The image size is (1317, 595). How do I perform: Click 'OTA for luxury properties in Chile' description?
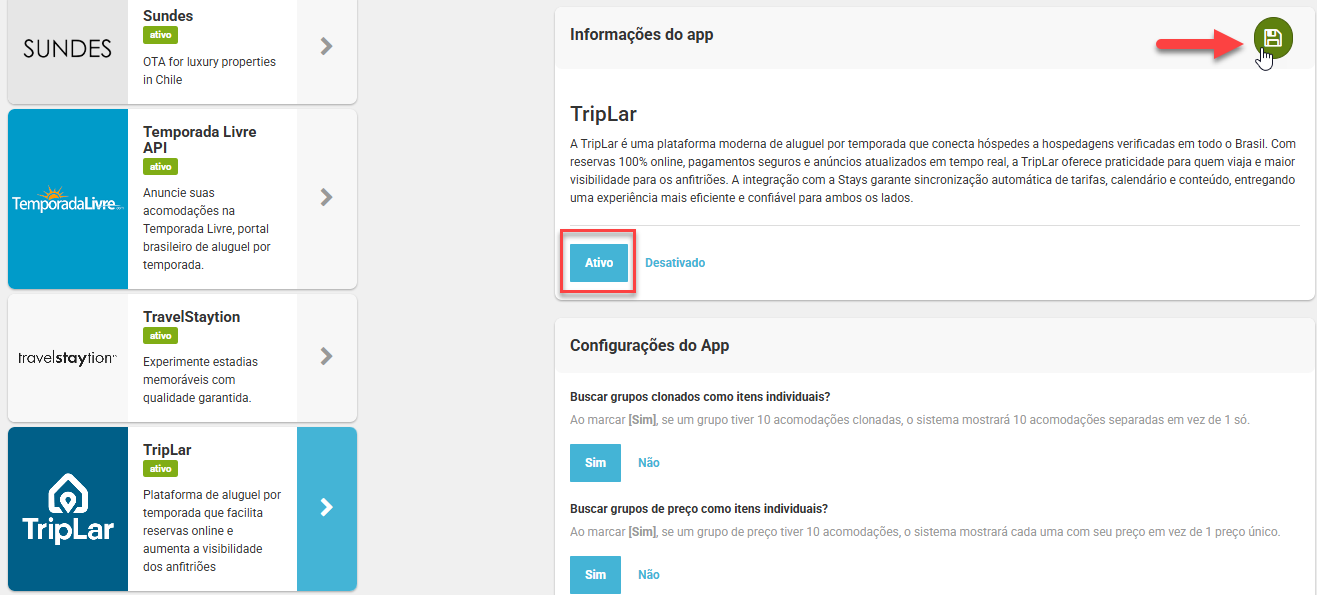click(209, 71)
